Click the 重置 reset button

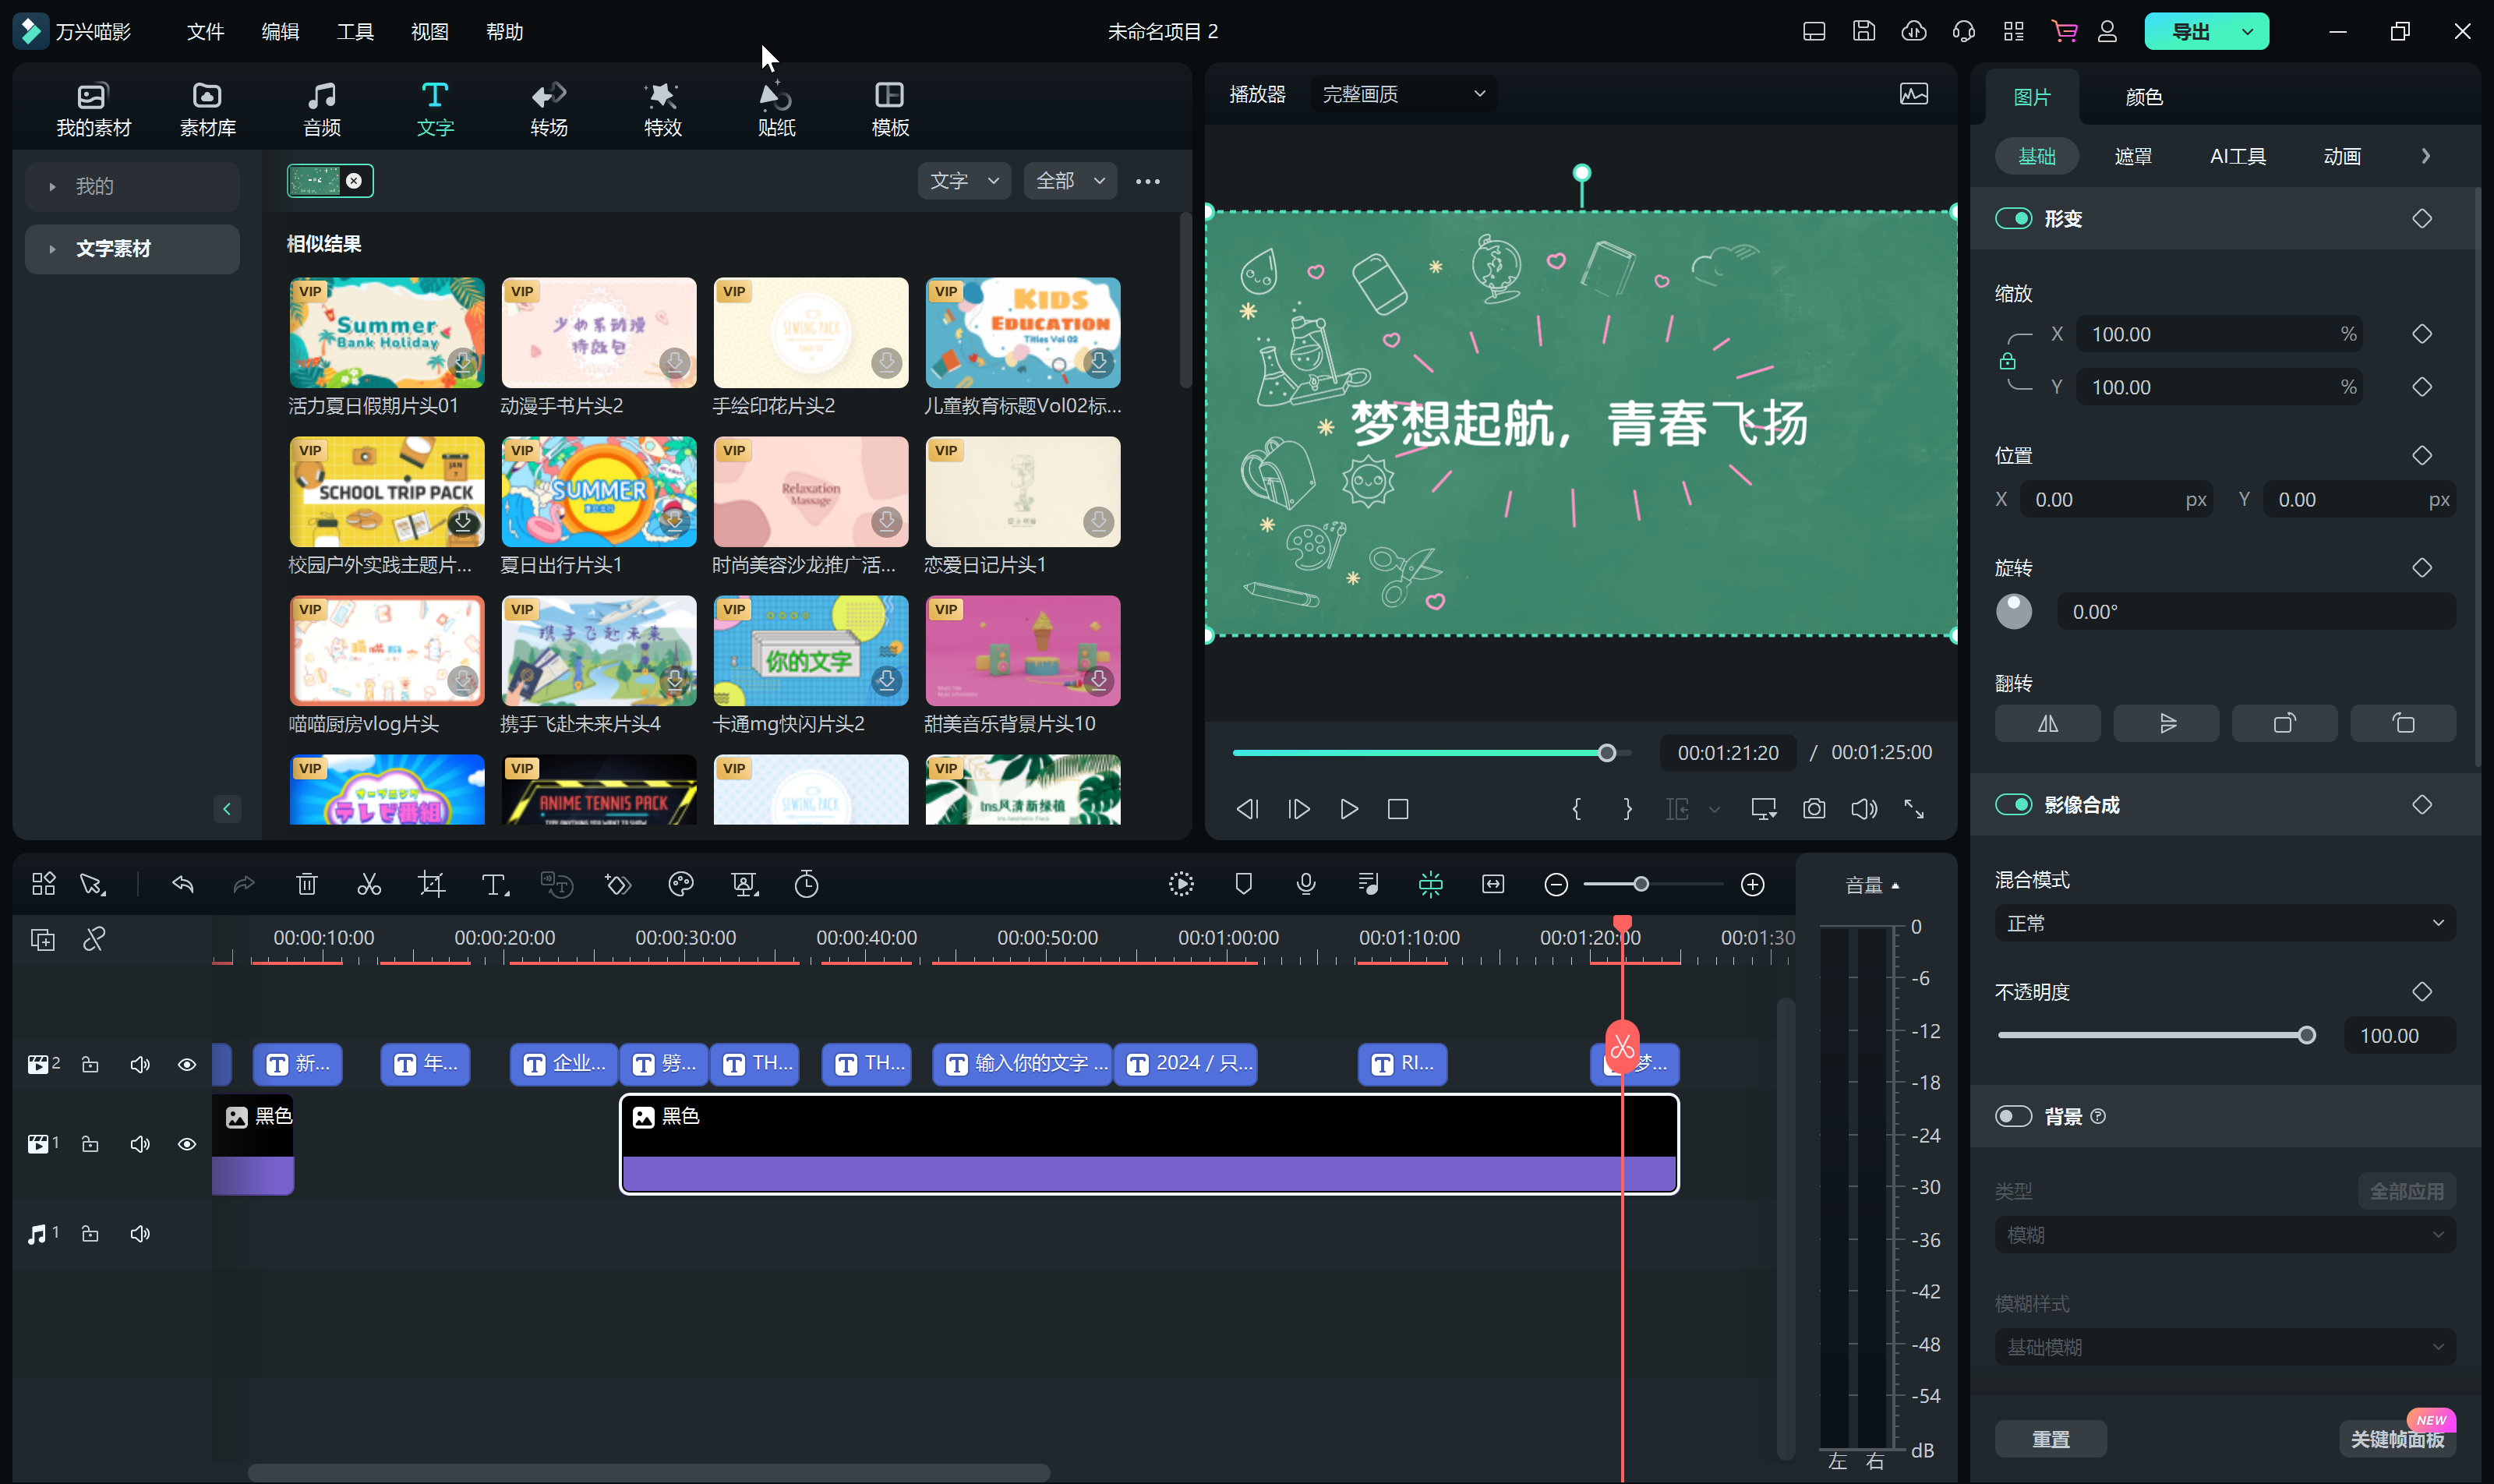2050,1438
